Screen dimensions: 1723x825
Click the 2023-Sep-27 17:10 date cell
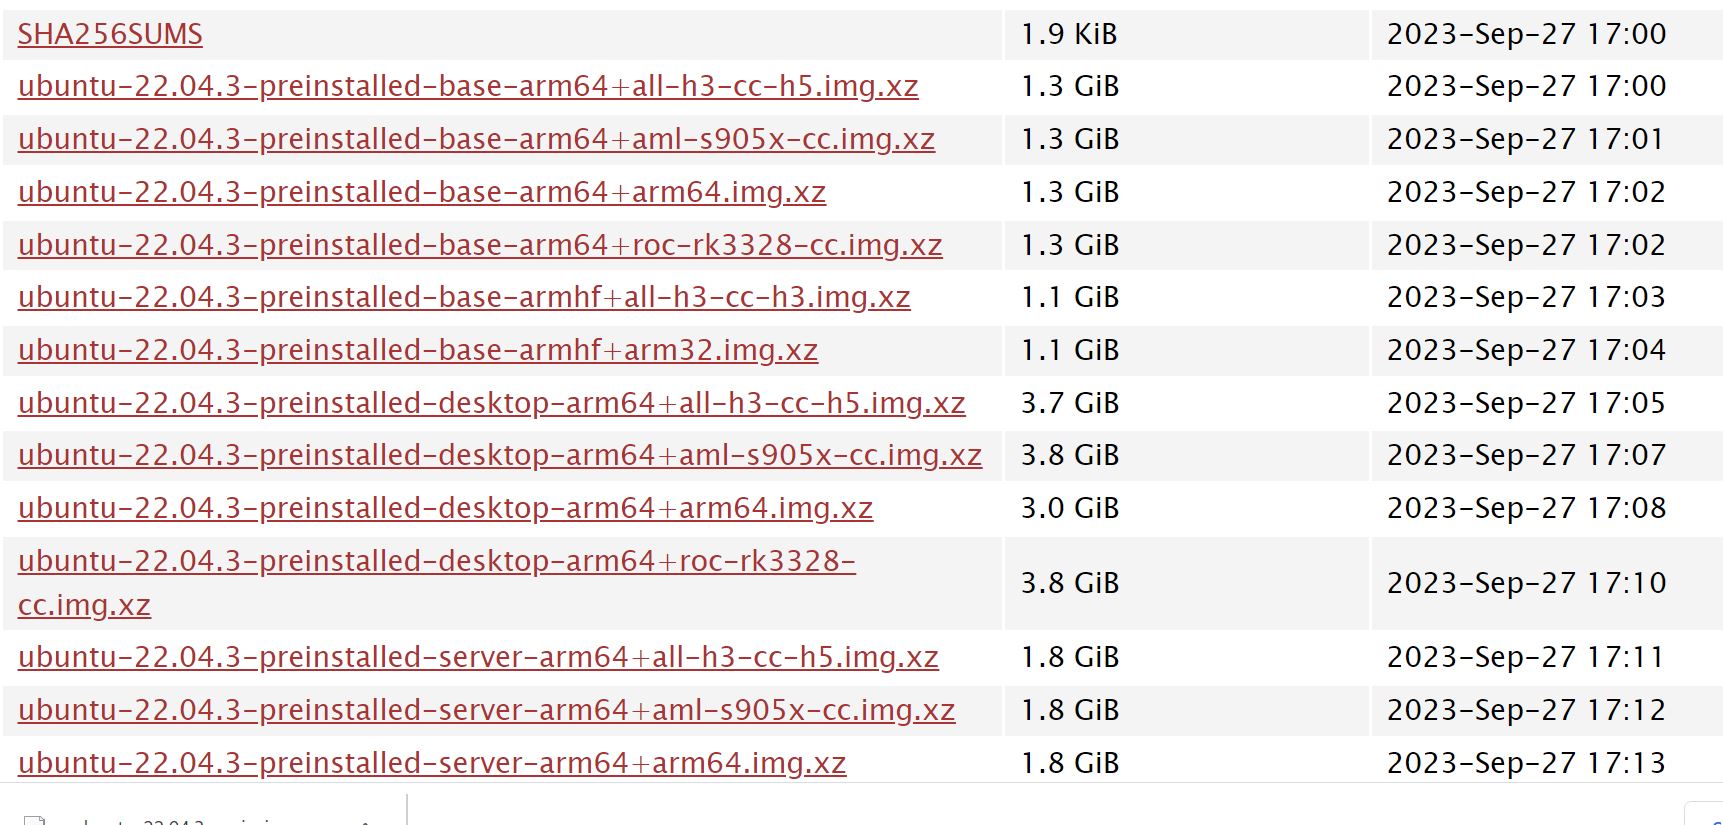1547,583
